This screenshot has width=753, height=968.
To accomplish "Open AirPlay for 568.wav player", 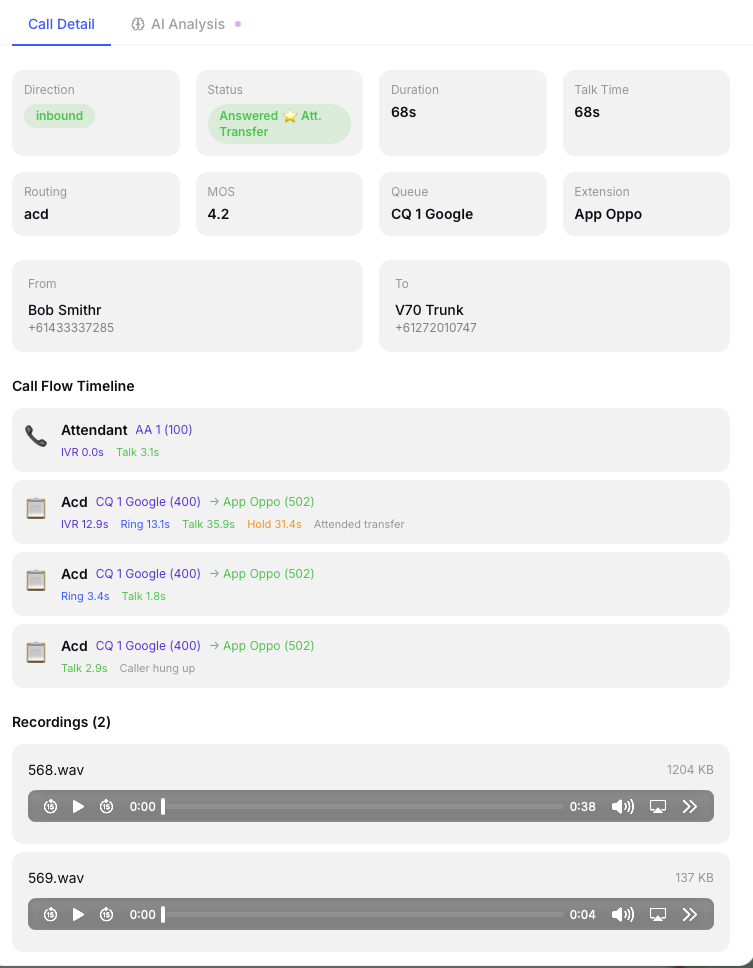I will coord(657,806).
